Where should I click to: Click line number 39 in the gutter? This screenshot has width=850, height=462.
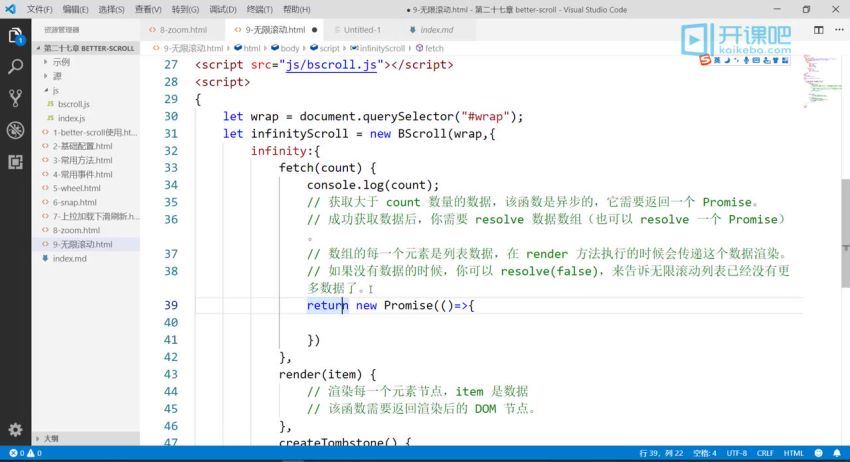point(171,305)
